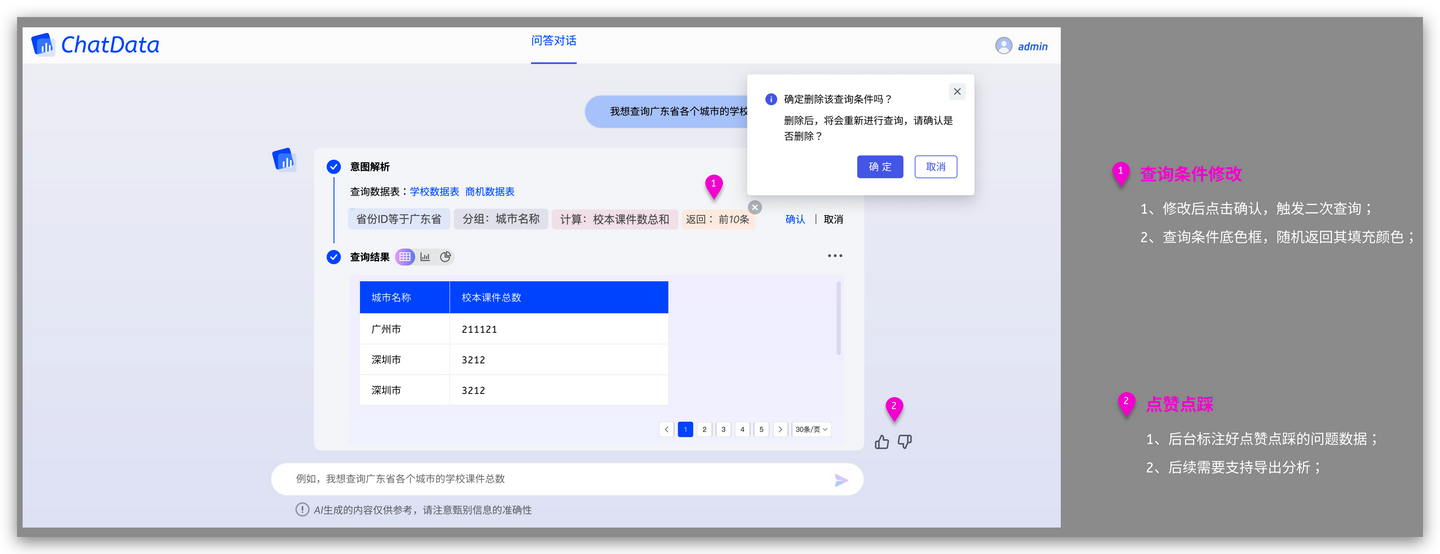Screen dimensions: 1440x554
Task: Open the 30条/页 page size dropdown
Action: pyautogui.click(x=812, y=429)
